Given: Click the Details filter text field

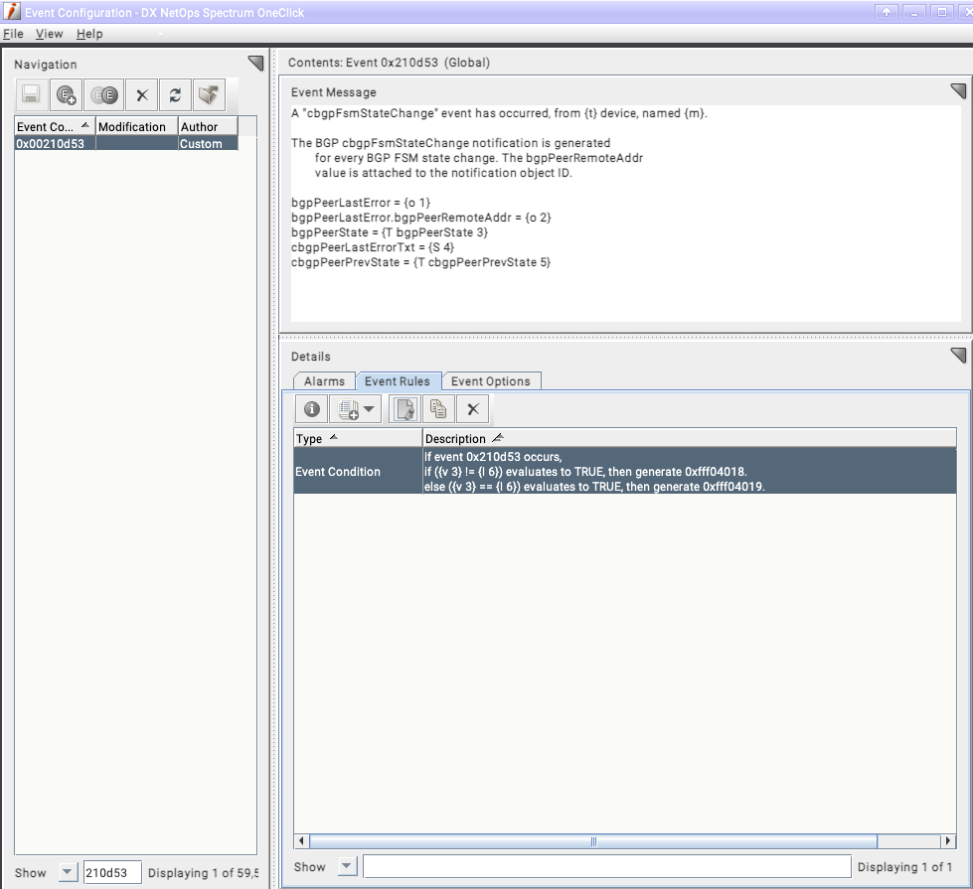Looking at the screenshot, I should (606, 865).
